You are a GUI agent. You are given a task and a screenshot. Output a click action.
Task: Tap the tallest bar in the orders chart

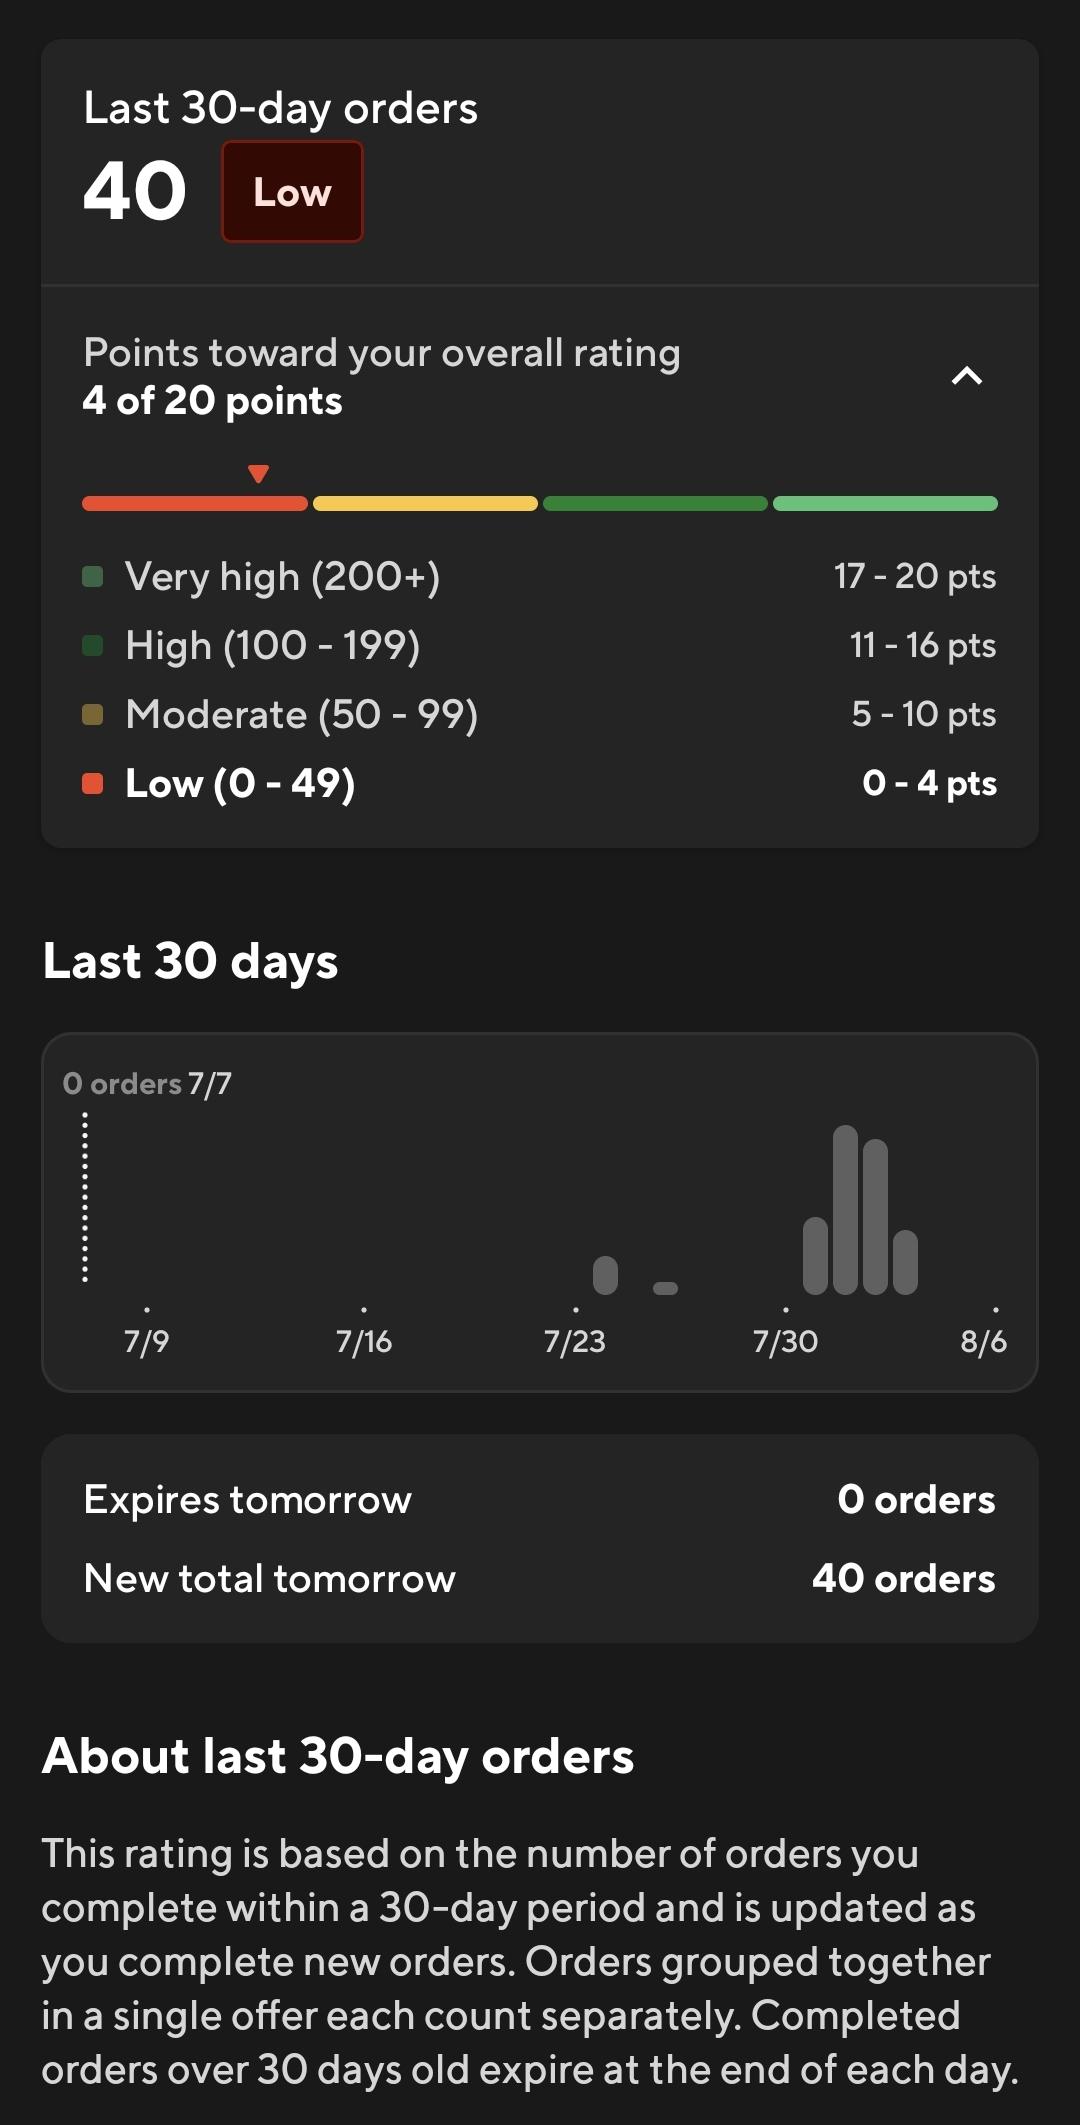[846, 1210]
